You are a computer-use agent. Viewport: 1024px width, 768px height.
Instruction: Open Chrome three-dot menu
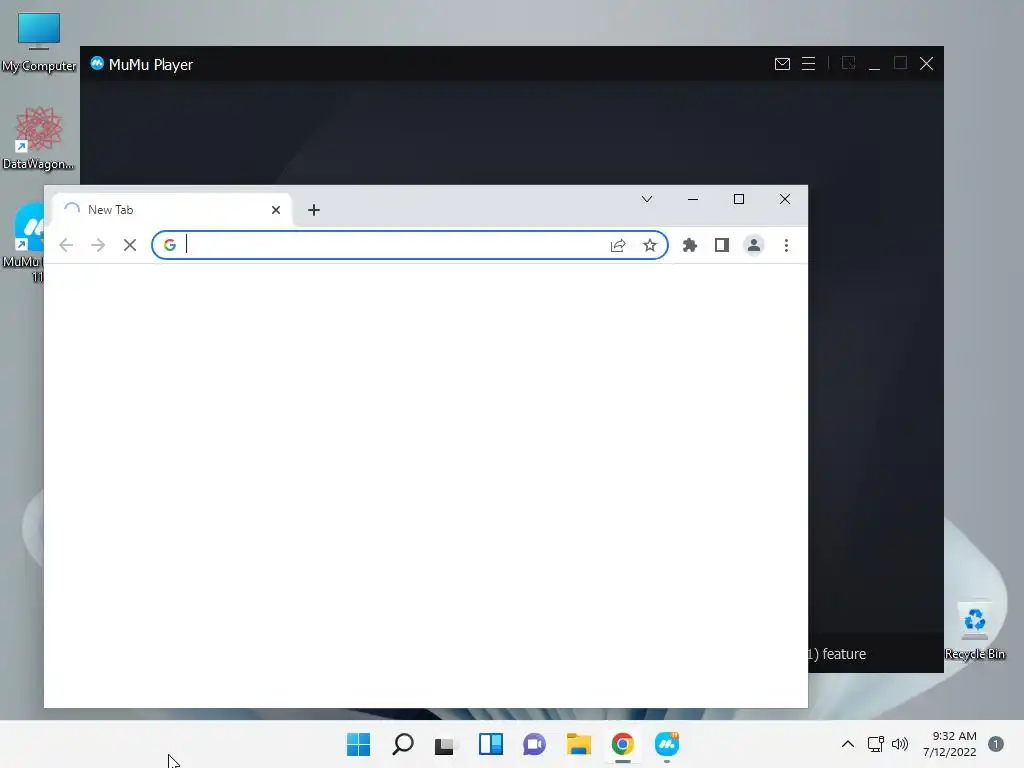(786, 246)
